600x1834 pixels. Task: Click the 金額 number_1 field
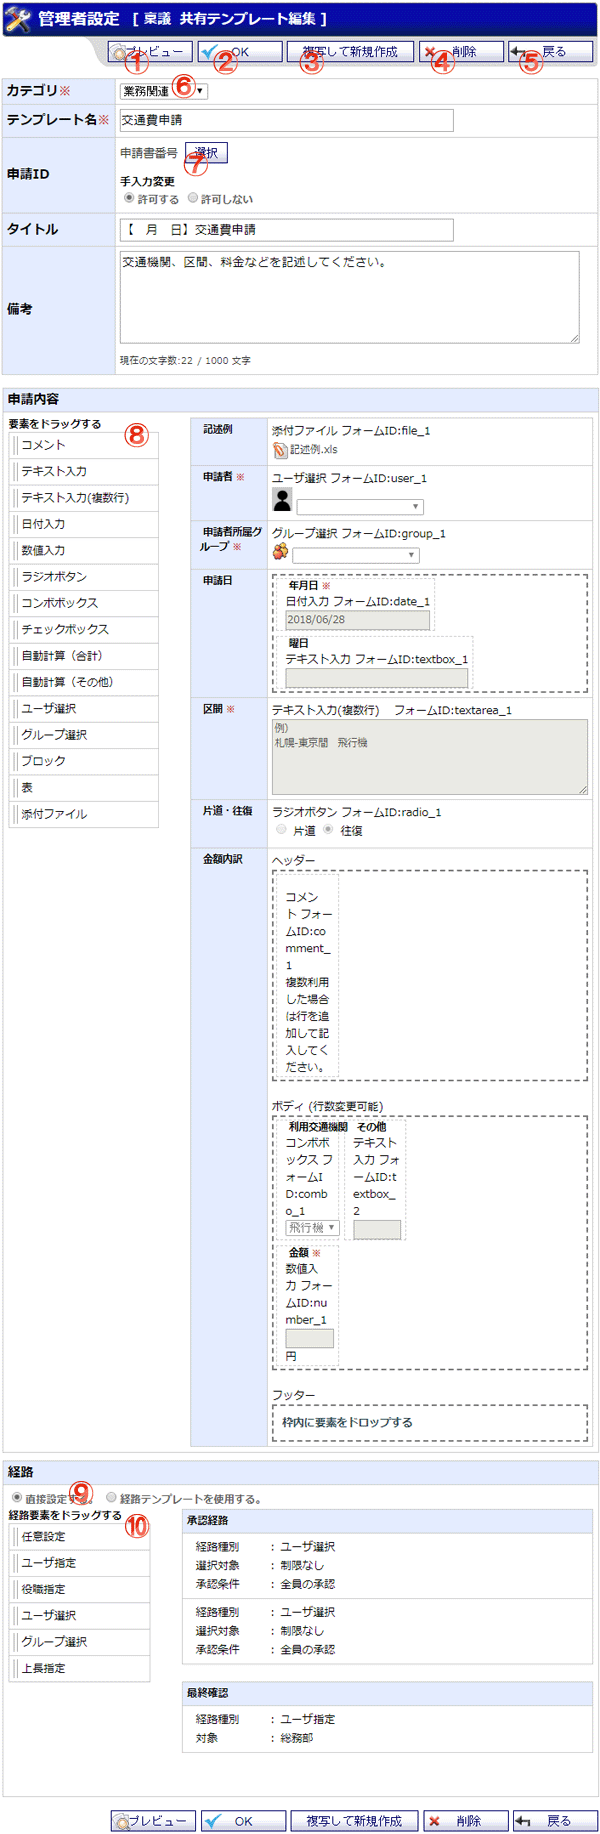[x=310, y=1338]
